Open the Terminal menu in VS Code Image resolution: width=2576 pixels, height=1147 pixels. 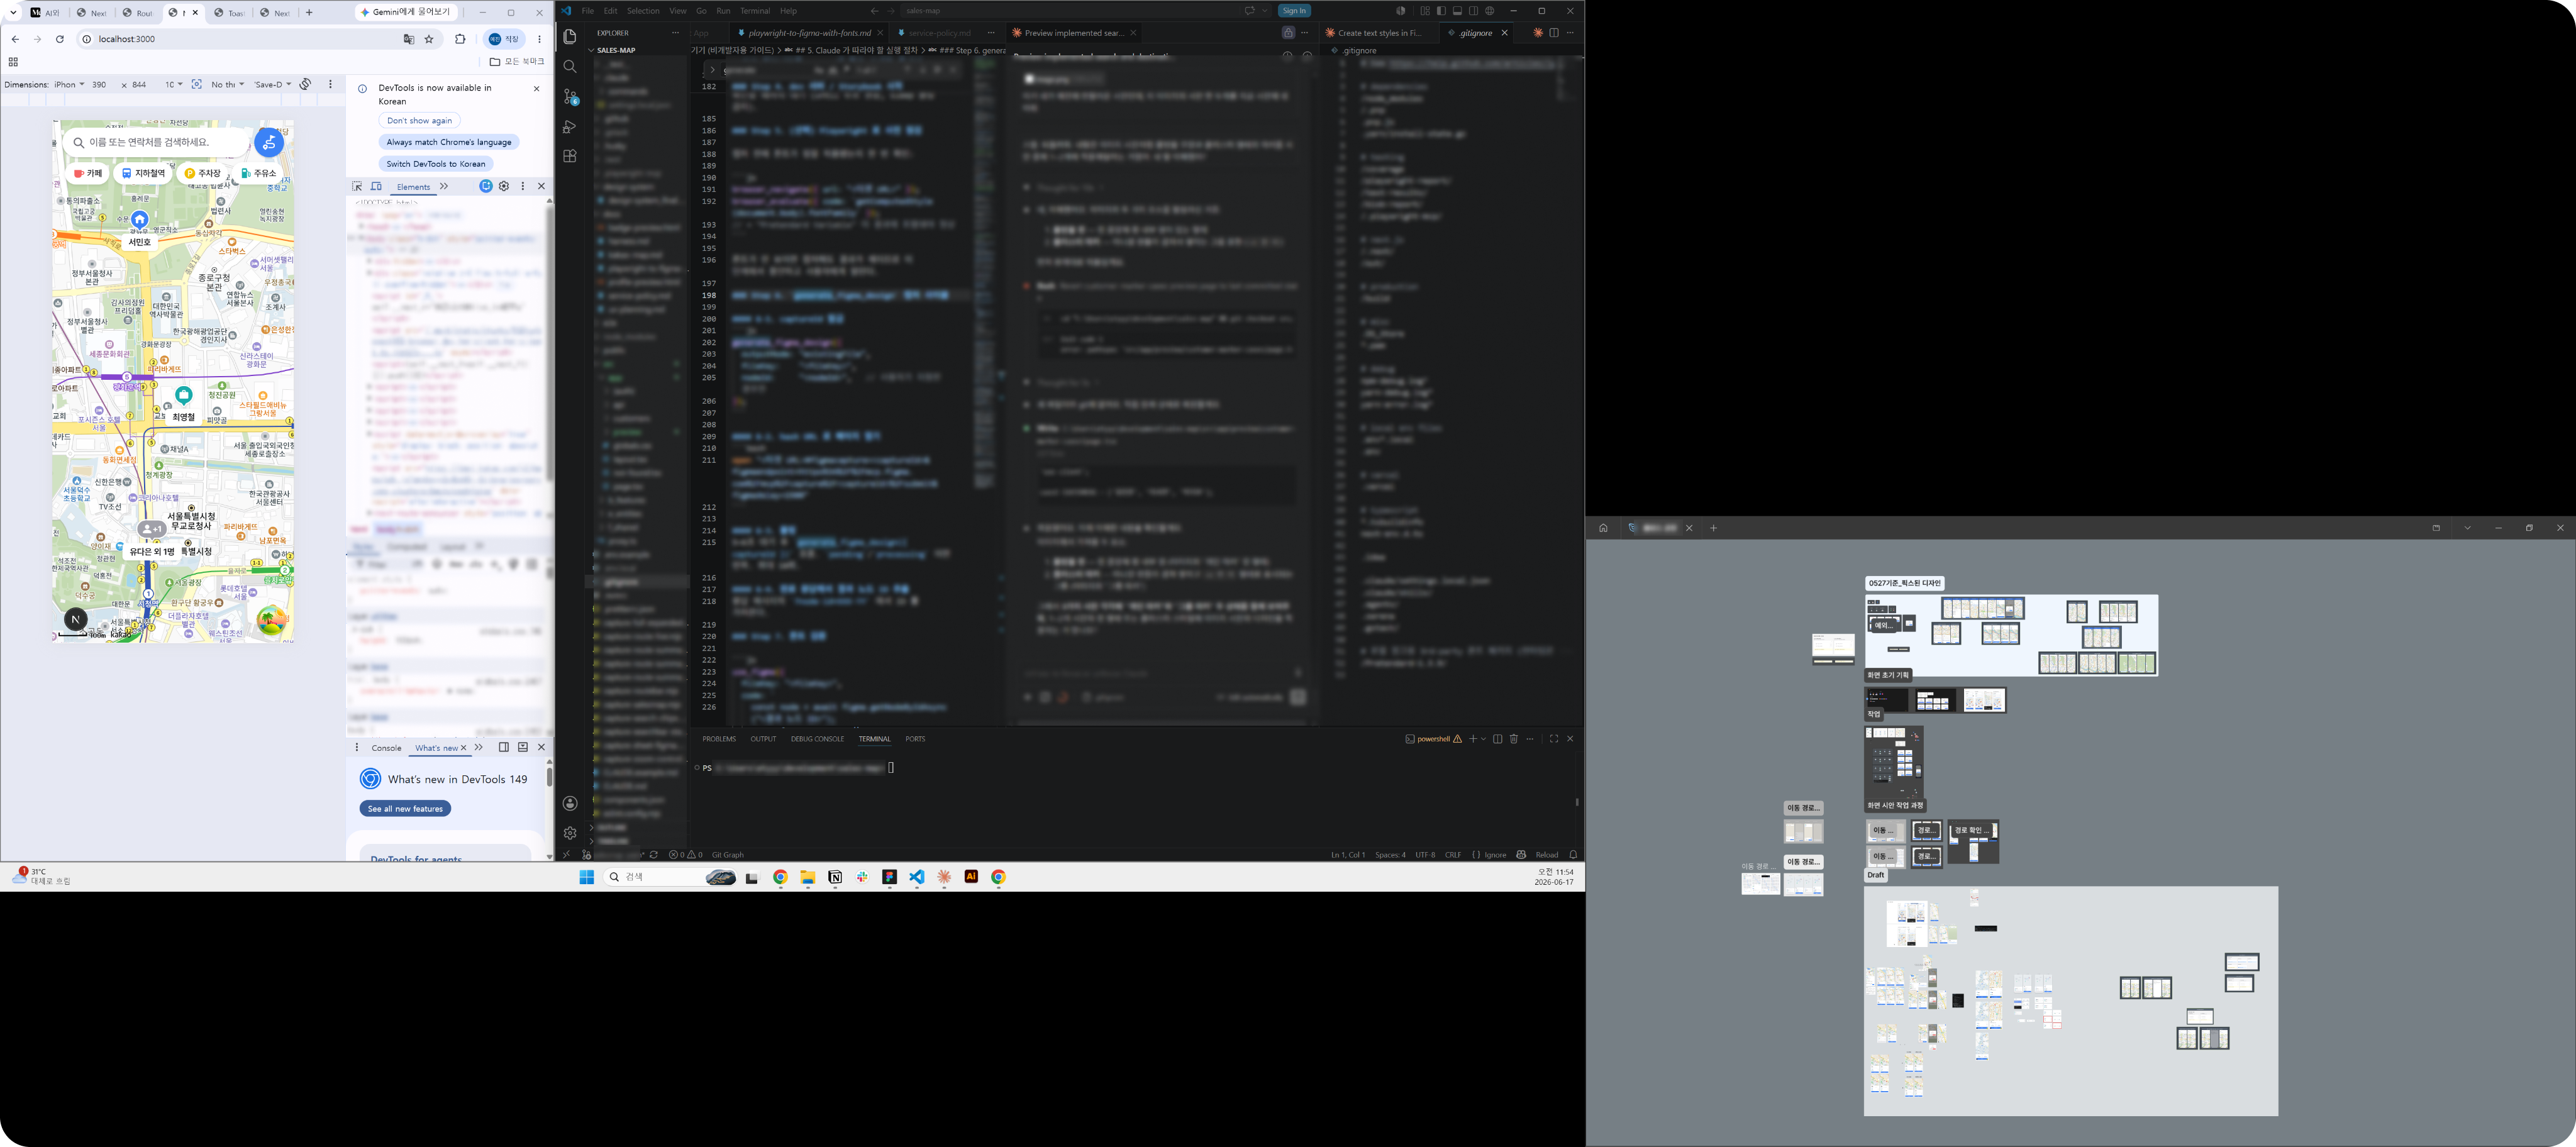(x=755, y=11)
